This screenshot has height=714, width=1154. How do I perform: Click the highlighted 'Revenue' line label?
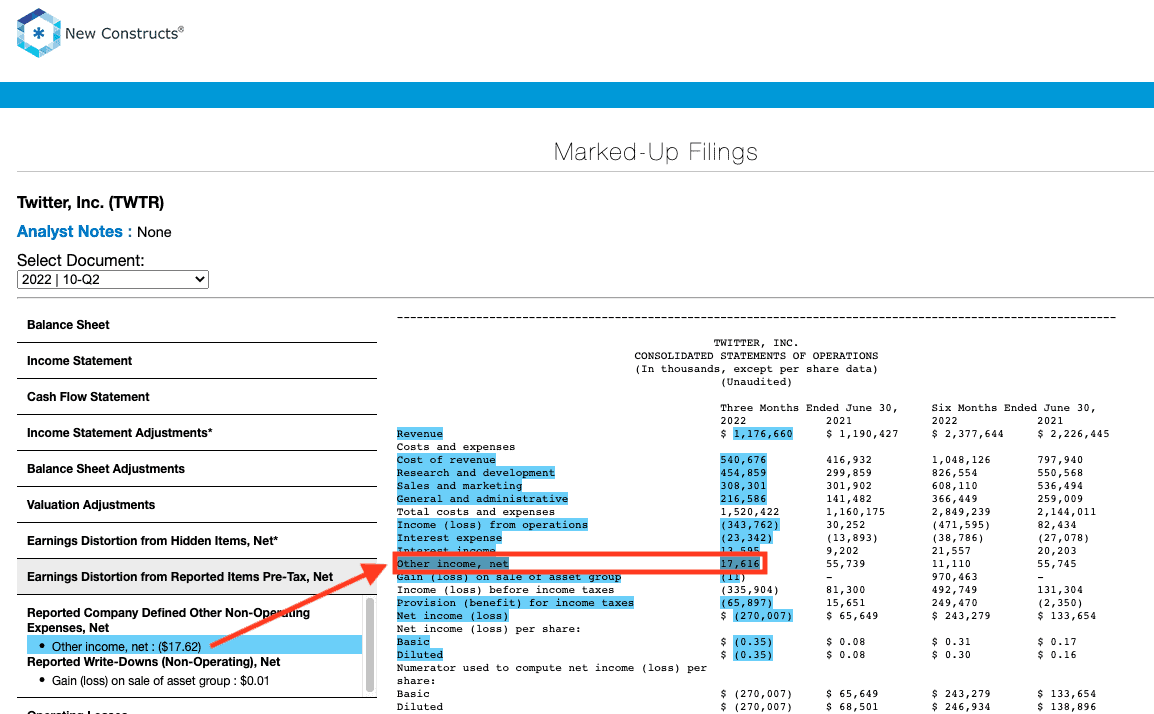click(x=420, y=434)
